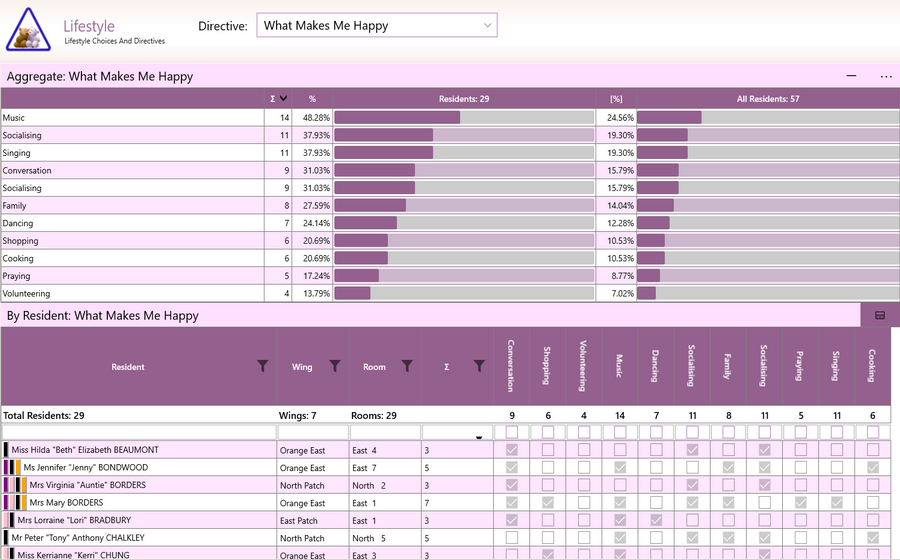Toggle the Volunteering filter checkbox
900x560 pixels.
click(x=584, y=432)
